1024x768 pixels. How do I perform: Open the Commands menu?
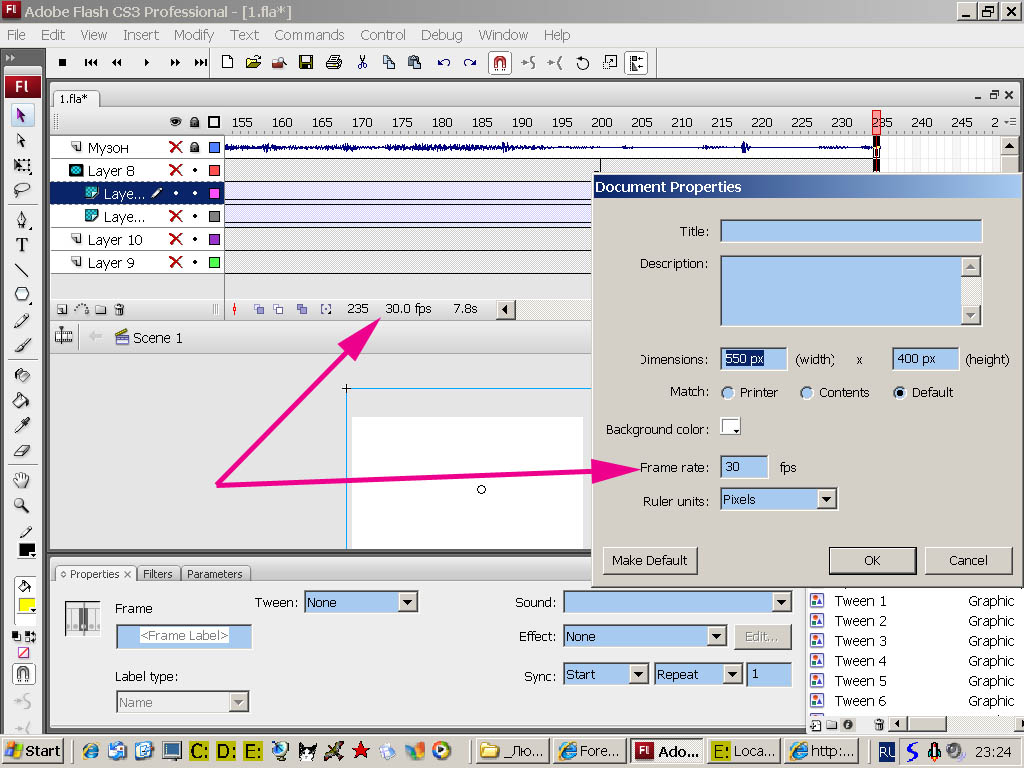click(309, 35)
